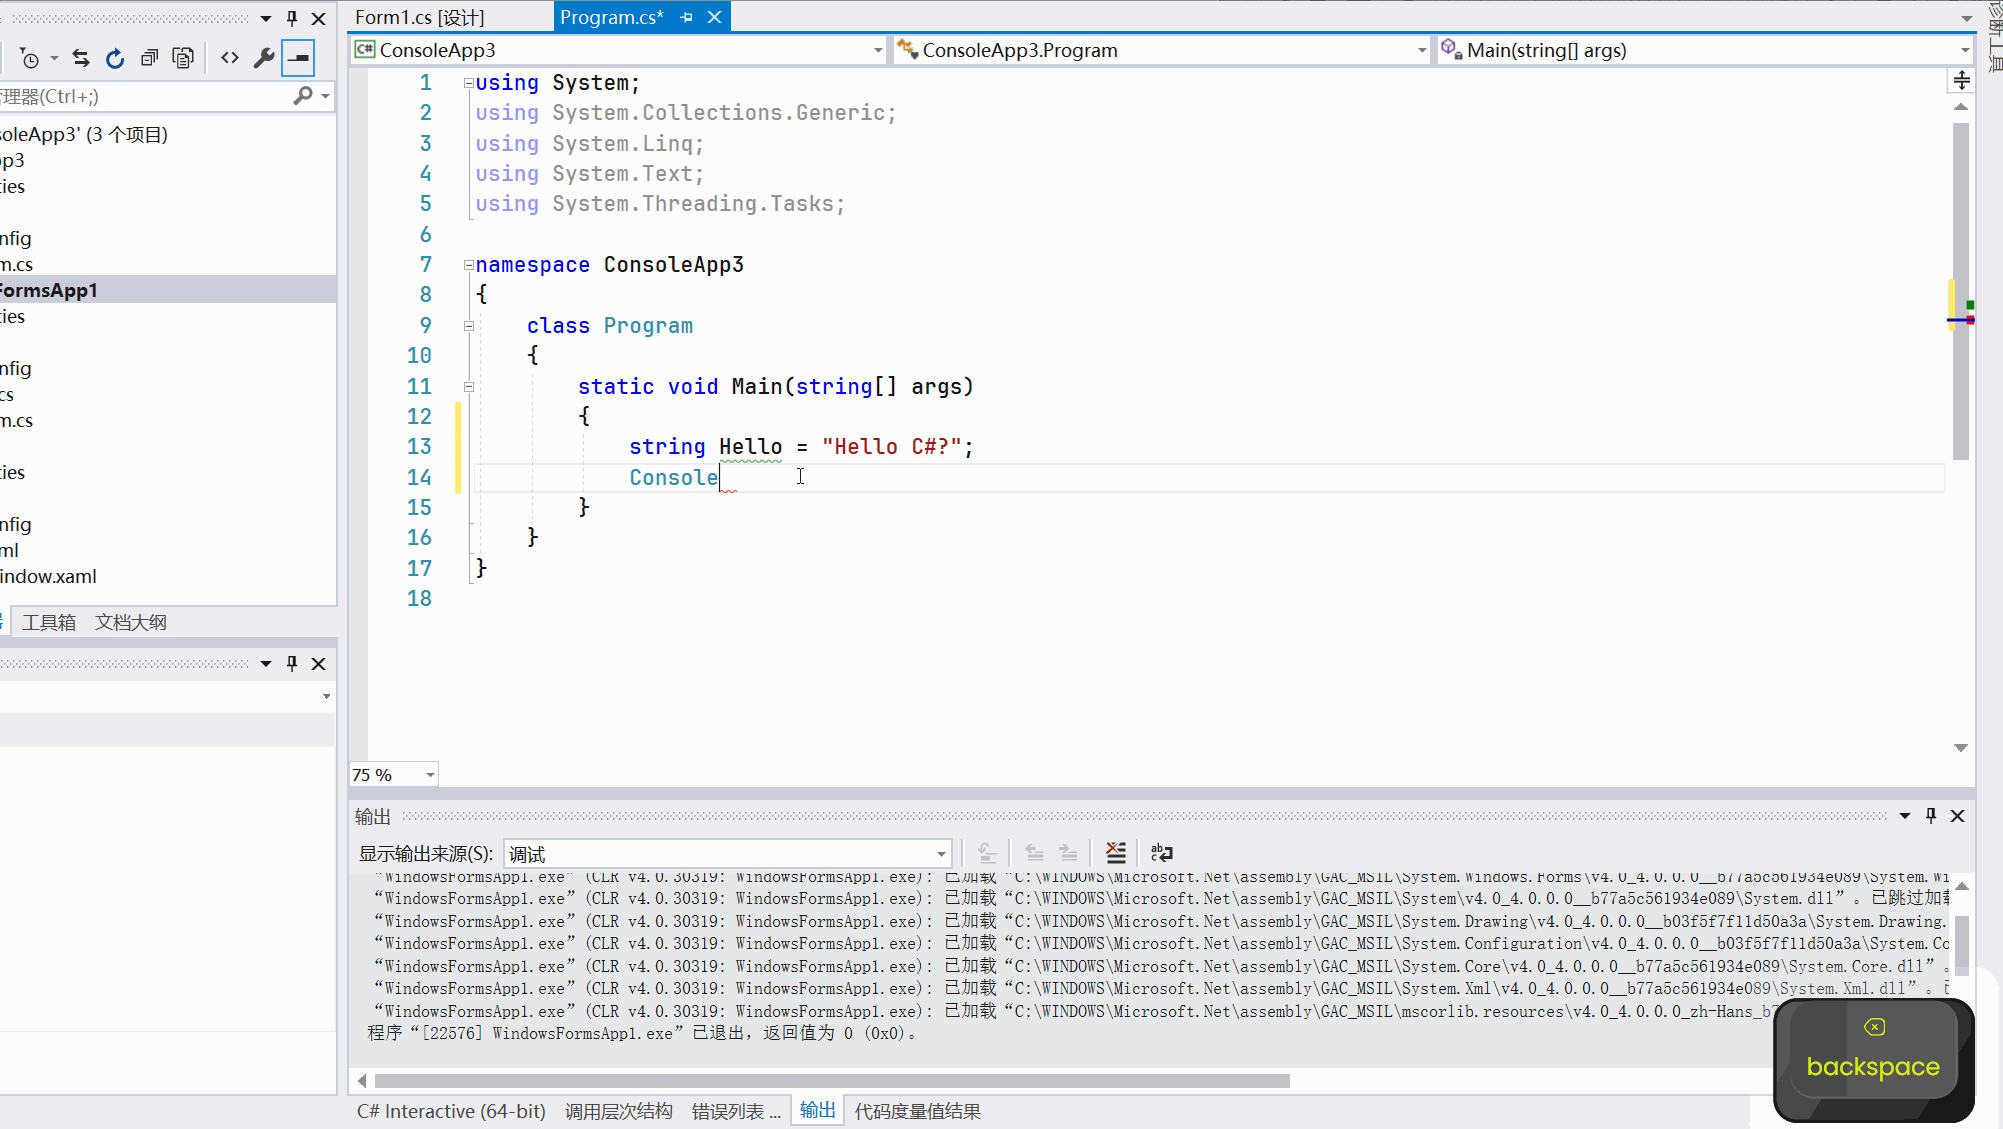Click Sync with Active Document icon
This screenshot has width=2003, height=1129.
pos(81,58)
